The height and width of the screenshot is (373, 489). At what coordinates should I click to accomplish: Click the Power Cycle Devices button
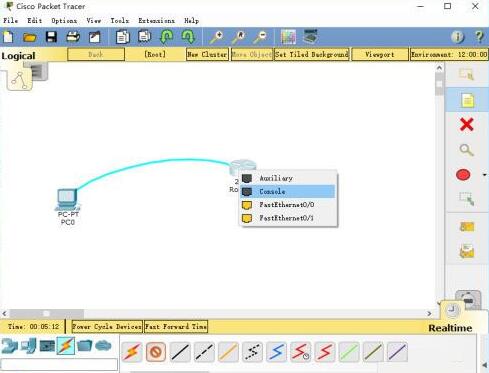107,327
